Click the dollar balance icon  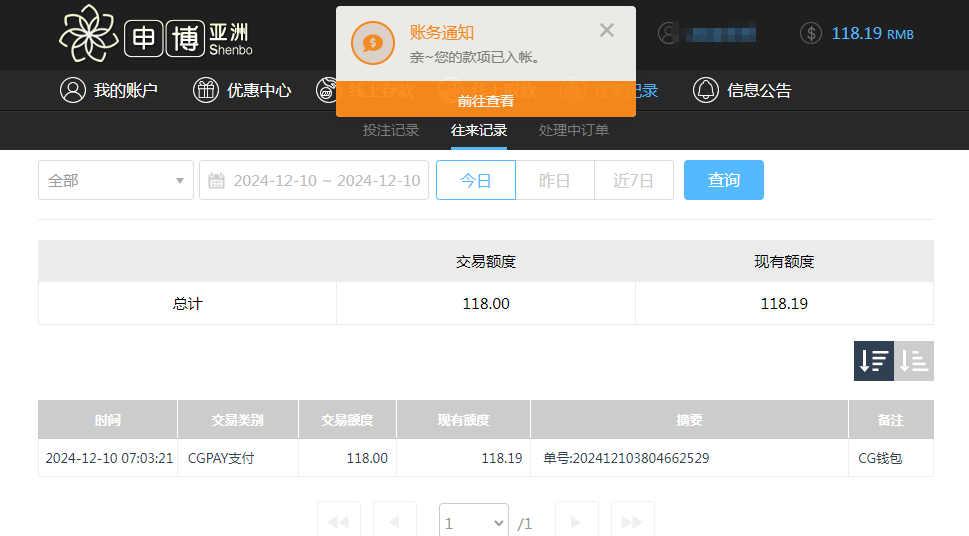tap(811, 33)
